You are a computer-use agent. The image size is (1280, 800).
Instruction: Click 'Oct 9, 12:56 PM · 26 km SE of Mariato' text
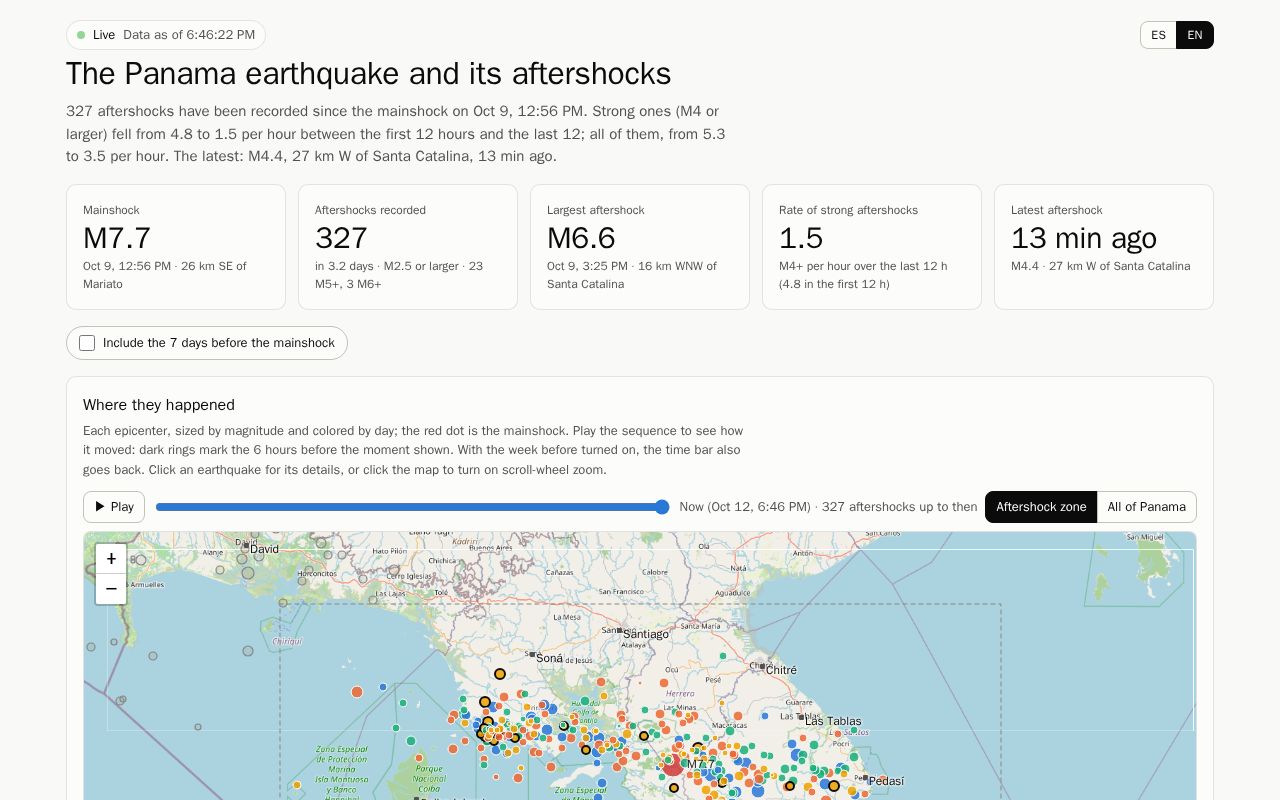(165, 275)
